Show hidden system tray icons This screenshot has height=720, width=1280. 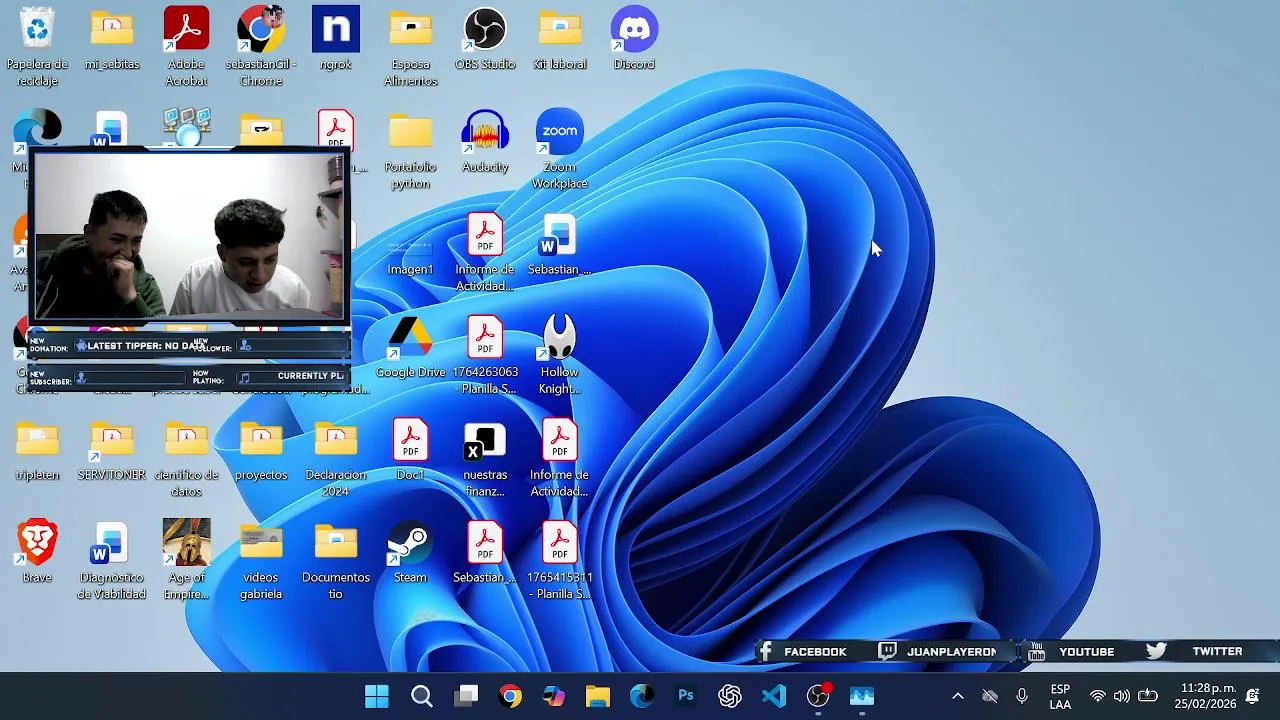click(x=957, y=696)
